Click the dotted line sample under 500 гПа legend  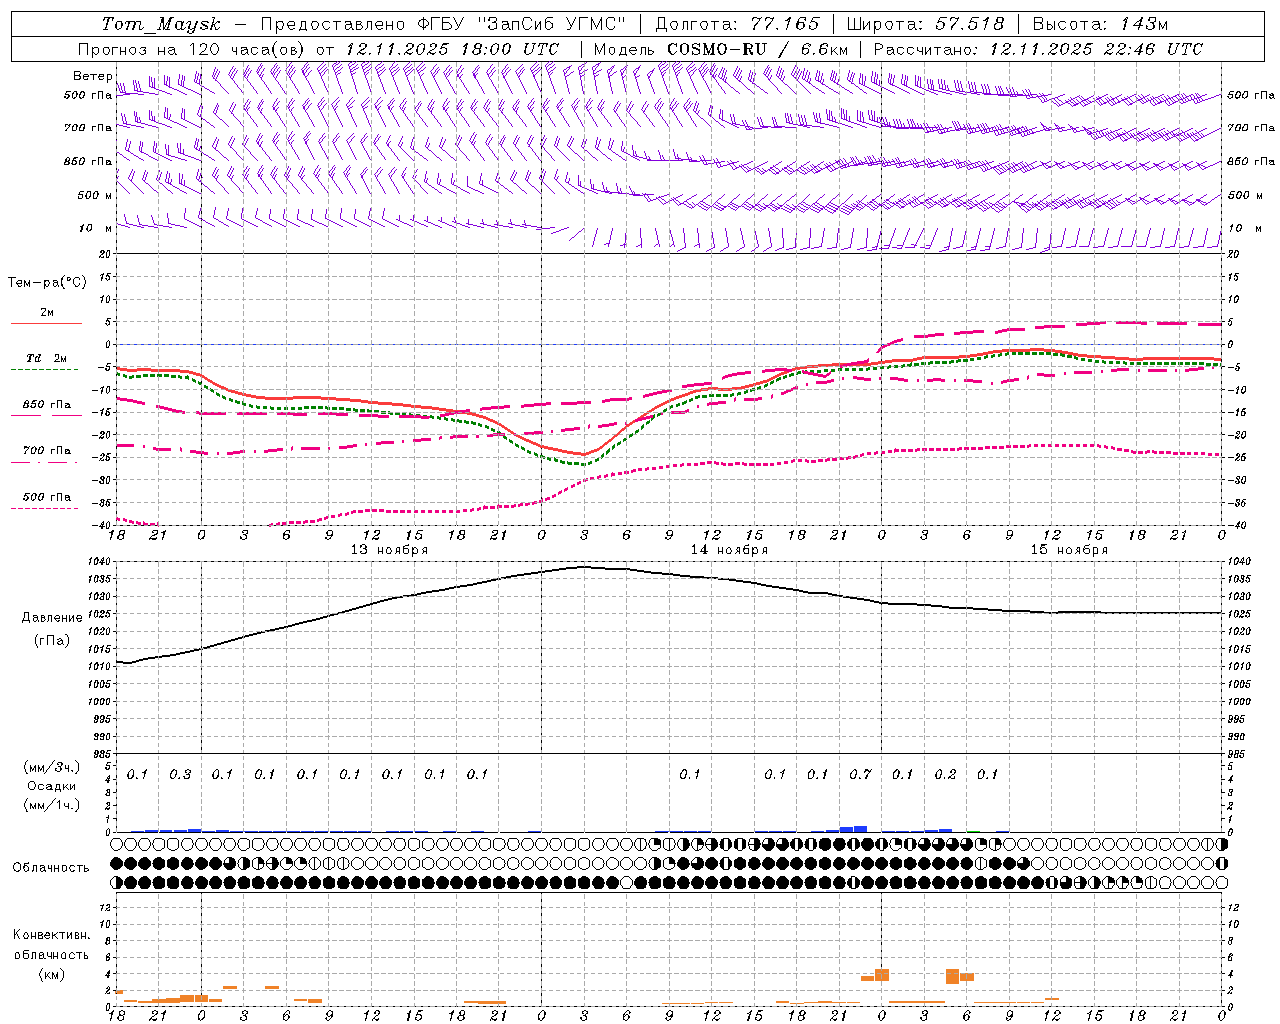pyautogui.click(x=46, y=508)
